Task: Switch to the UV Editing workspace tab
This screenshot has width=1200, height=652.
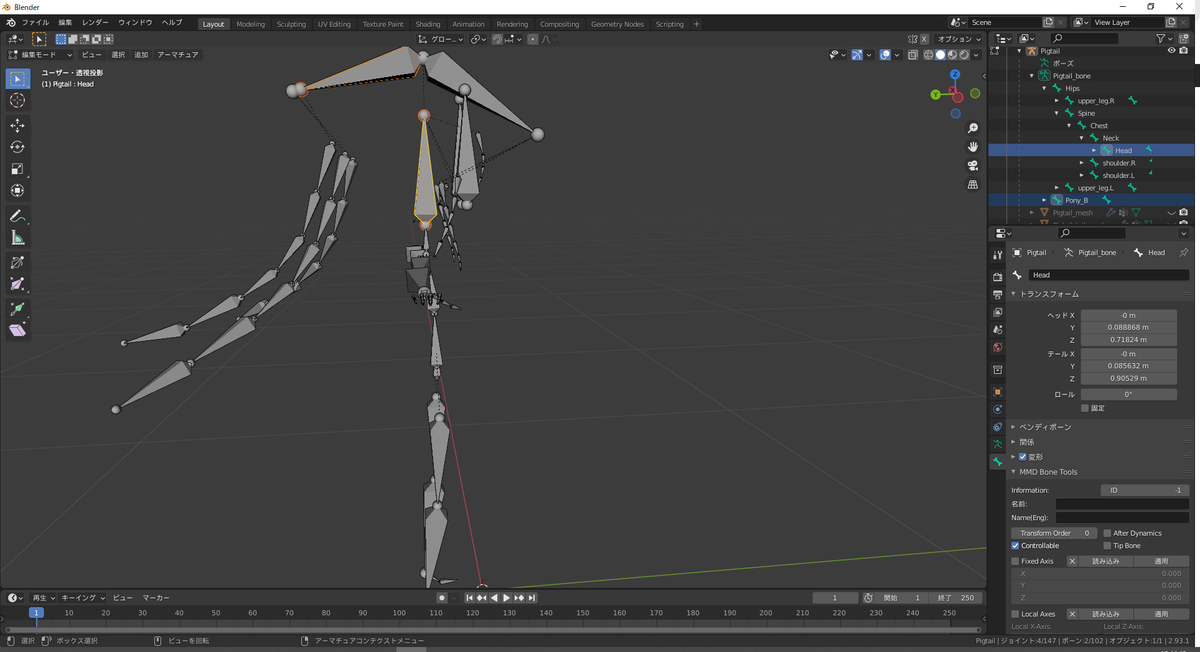Action: pos(334,24)
